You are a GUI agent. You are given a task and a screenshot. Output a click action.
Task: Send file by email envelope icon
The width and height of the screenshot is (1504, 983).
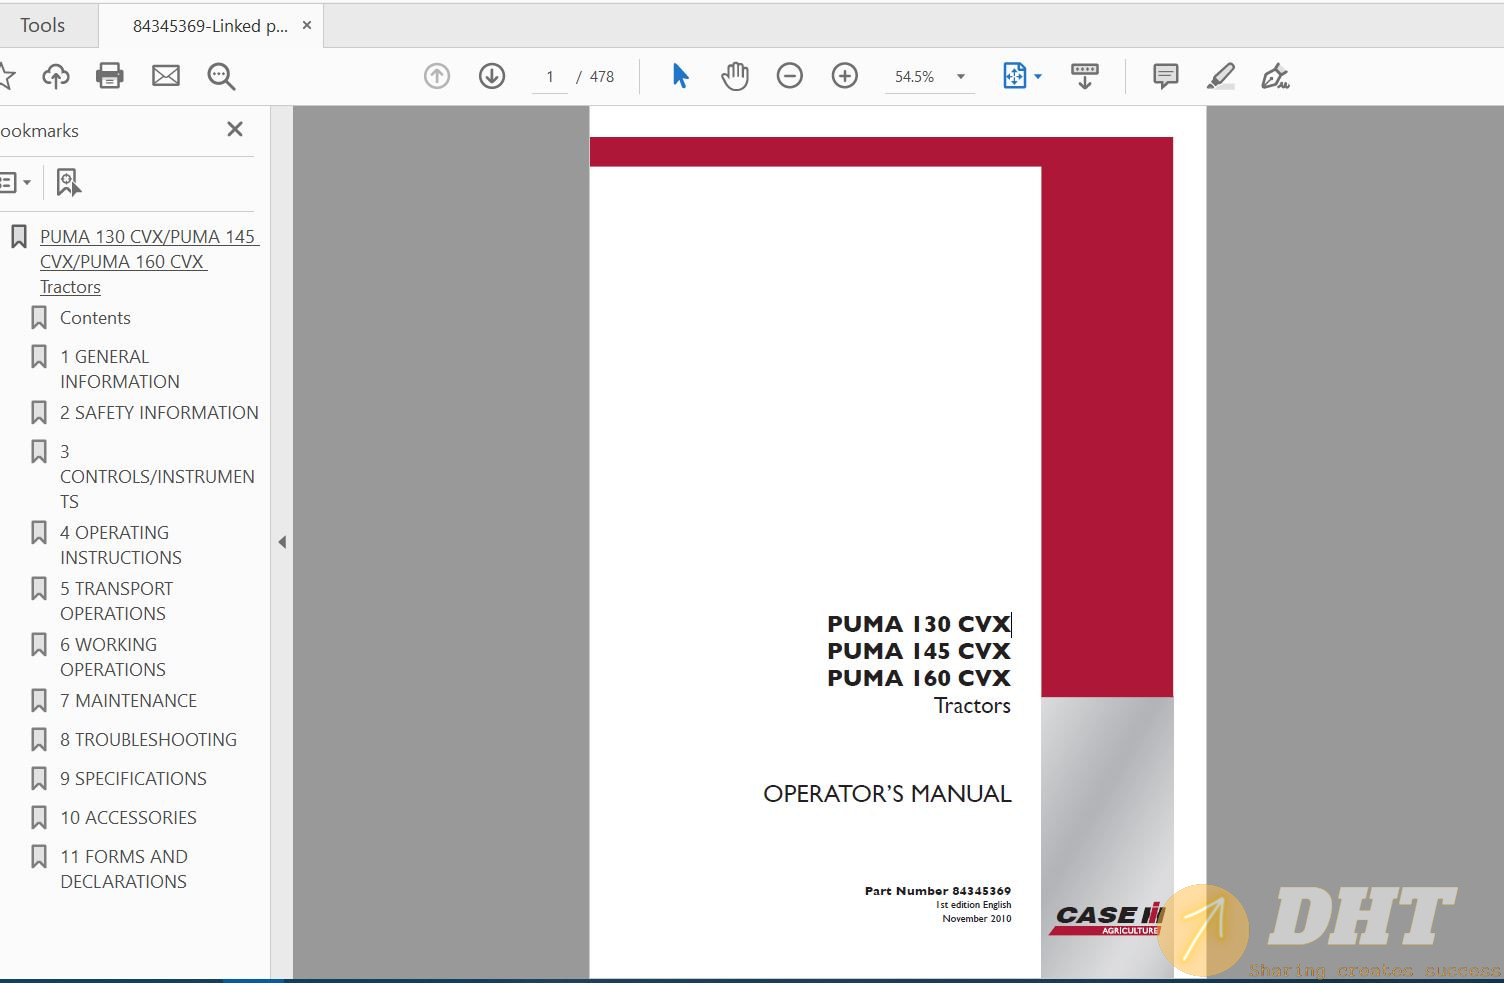165,76
